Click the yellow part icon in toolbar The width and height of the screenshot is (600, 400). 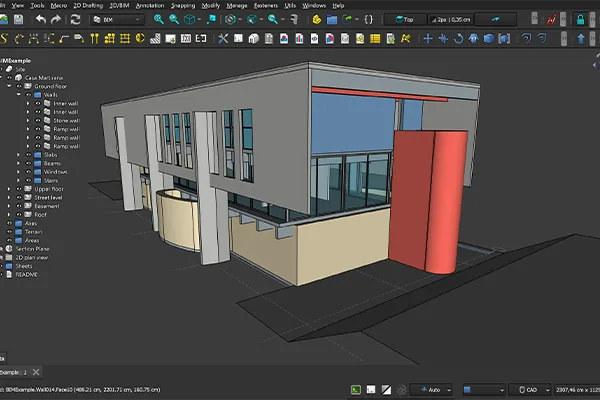coord(316,19)
